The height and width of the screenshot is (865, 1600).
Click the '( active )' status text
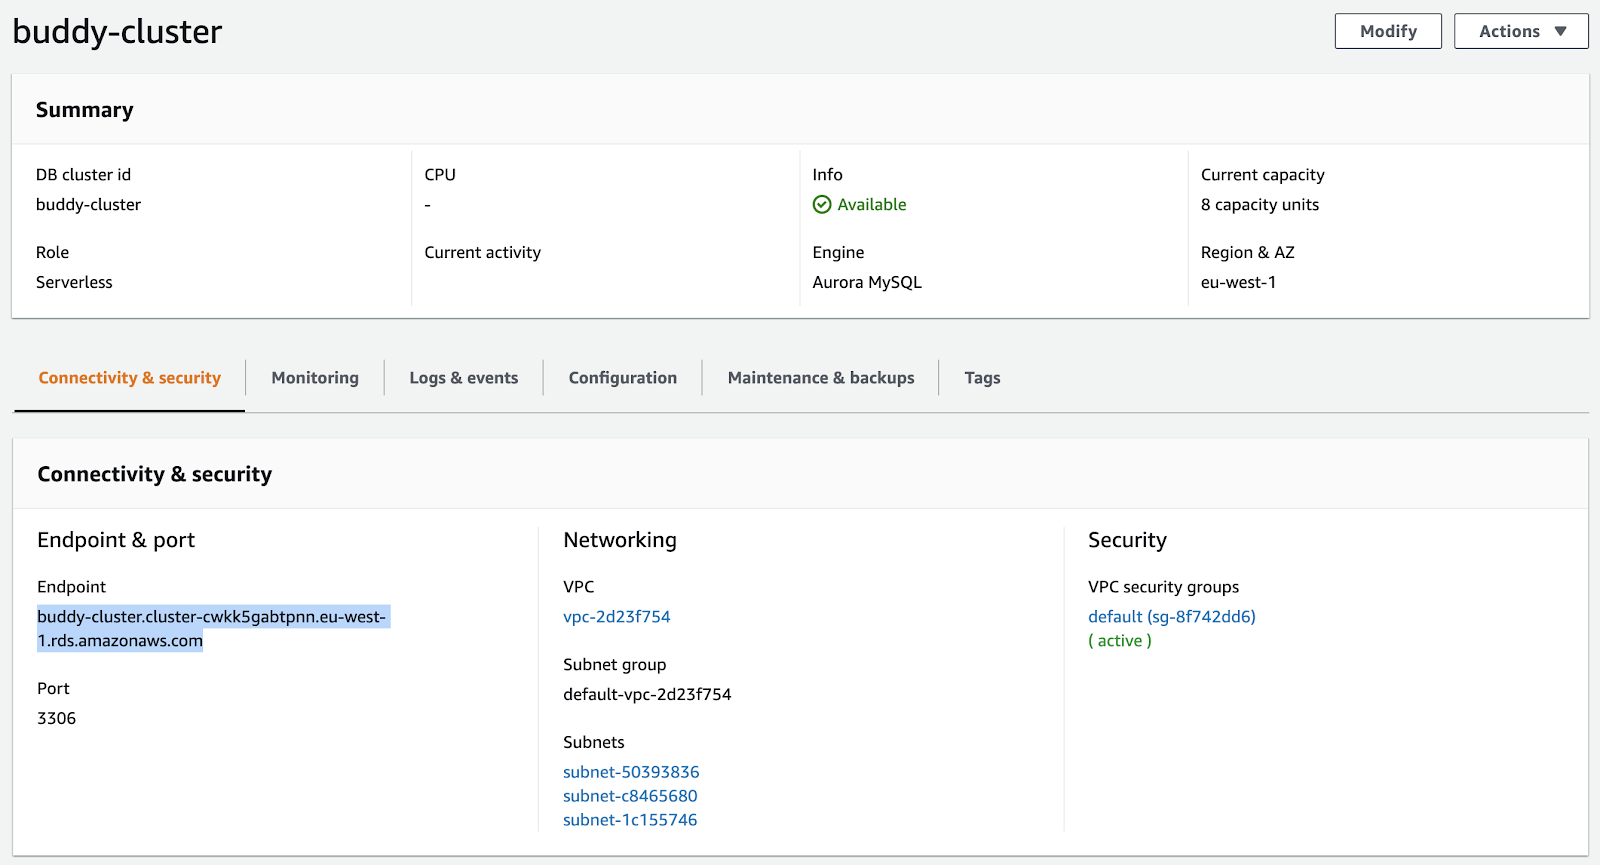[1120, 641]
